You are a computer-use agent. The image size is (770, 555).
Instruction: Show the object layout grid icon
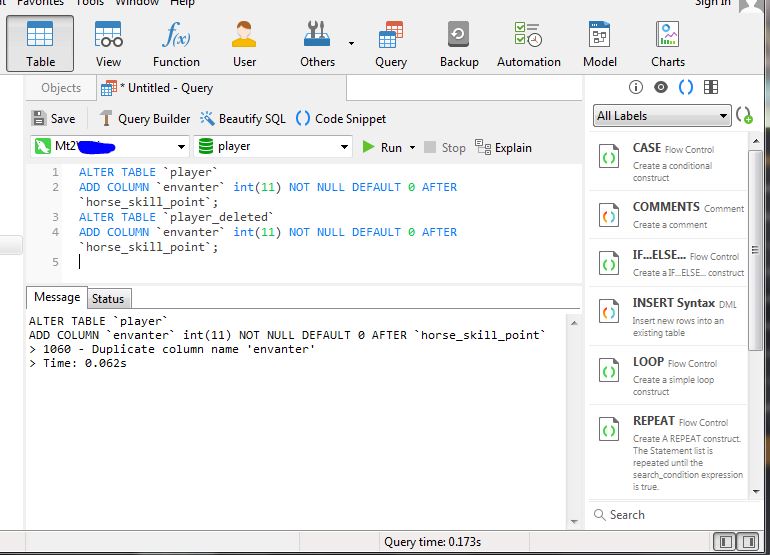(x=711, y=87)
